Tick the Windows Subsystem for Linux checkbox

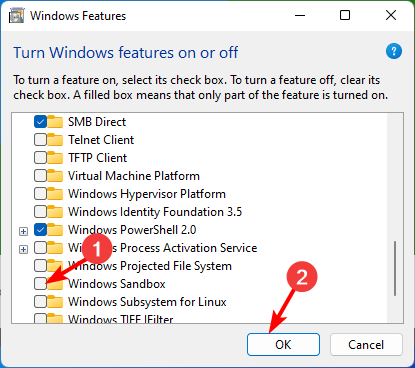coord(40,302)
